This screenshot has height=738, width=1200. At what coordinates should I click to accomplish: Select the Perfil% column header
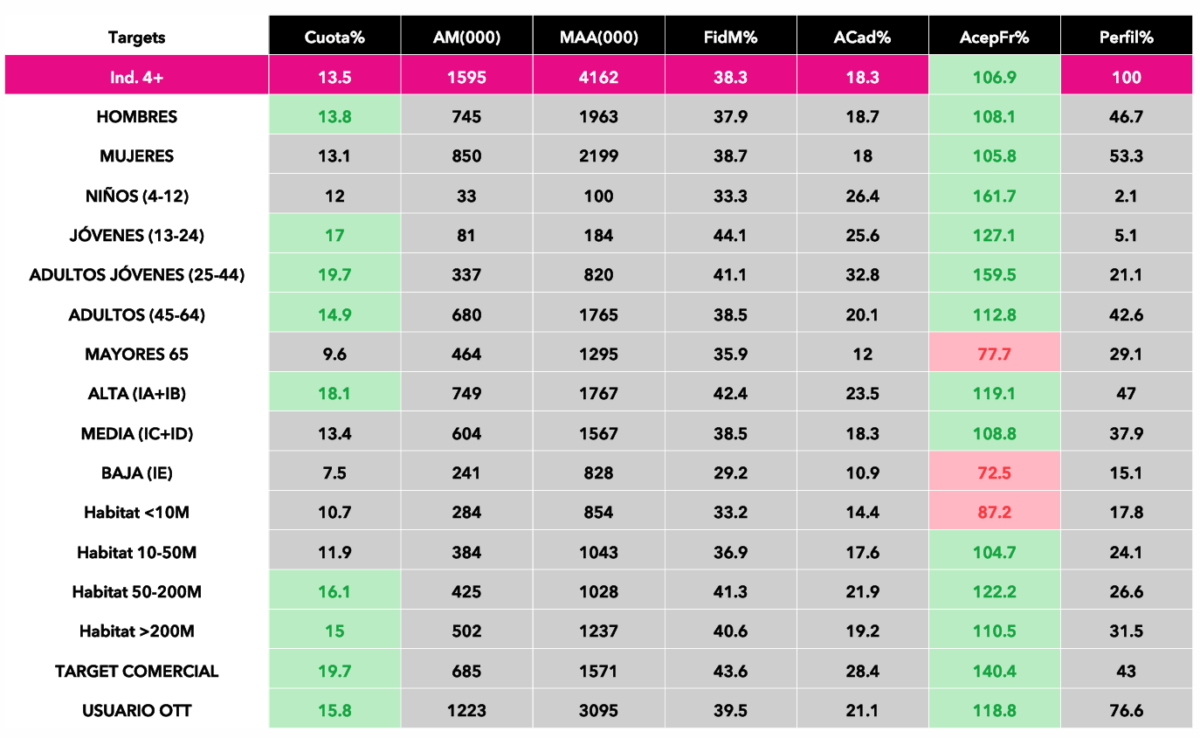pos(1126,38)
